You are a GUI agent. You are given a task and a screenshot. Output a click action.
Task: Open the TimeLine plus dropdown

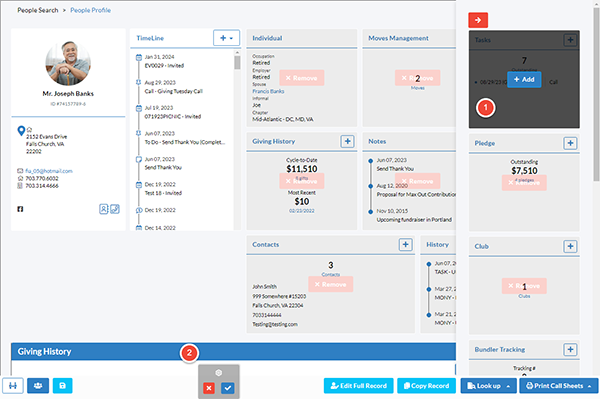pyautogui.click(x=227, y=38)
